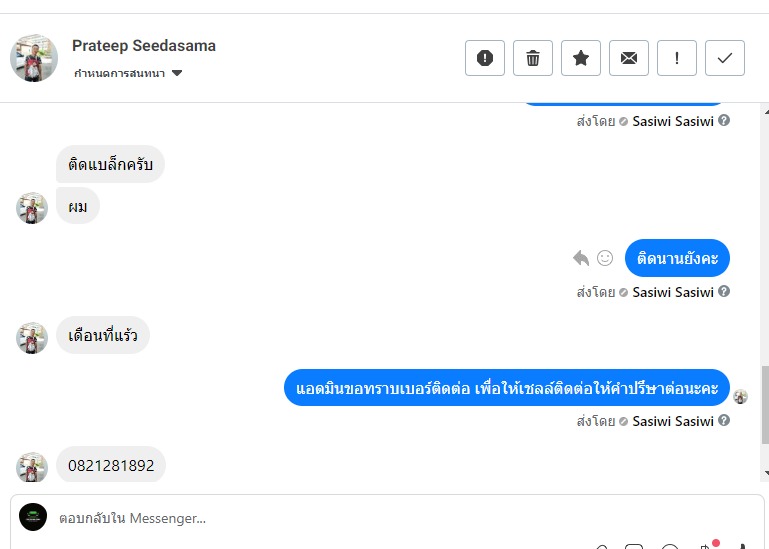Reply to the 'ติดนานยังคะ' message using the arrow

(581, 258)
